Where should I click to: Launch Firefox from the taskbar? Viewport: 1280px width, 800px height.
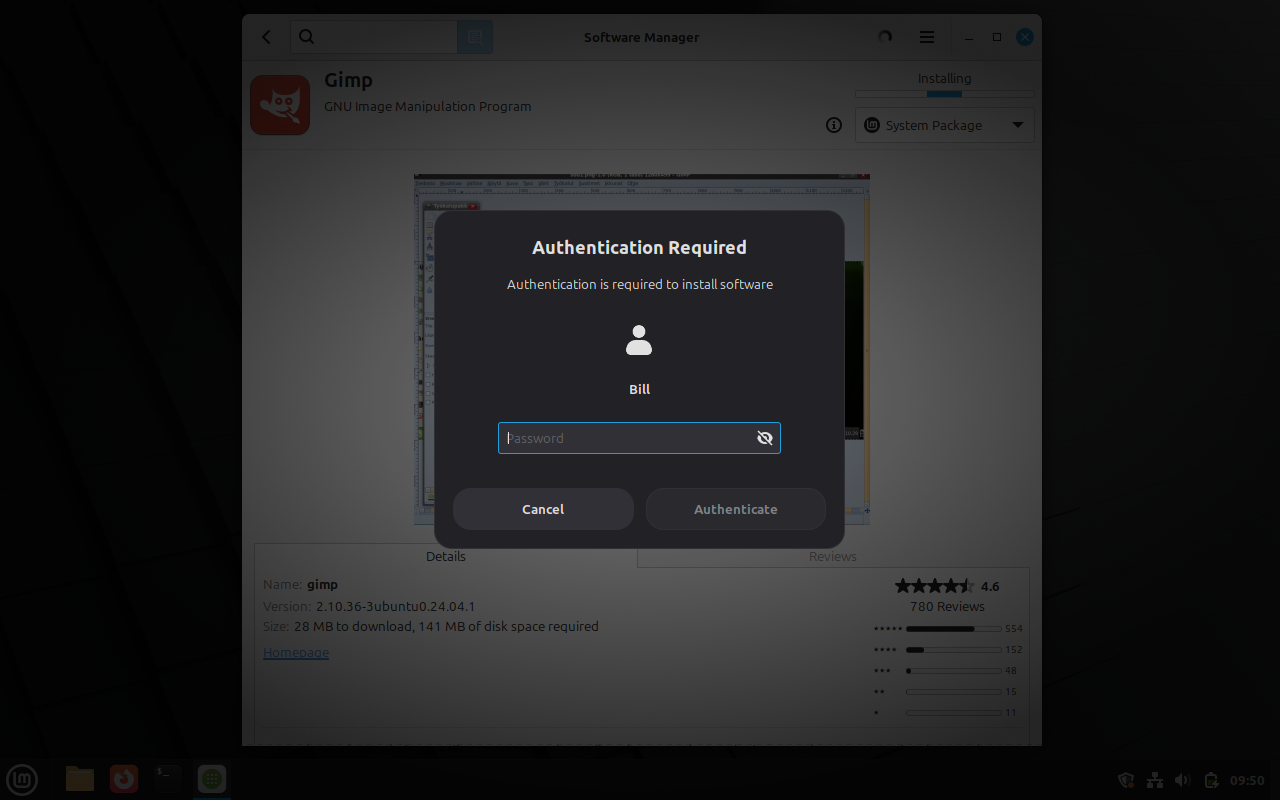(x=124, y=778)
